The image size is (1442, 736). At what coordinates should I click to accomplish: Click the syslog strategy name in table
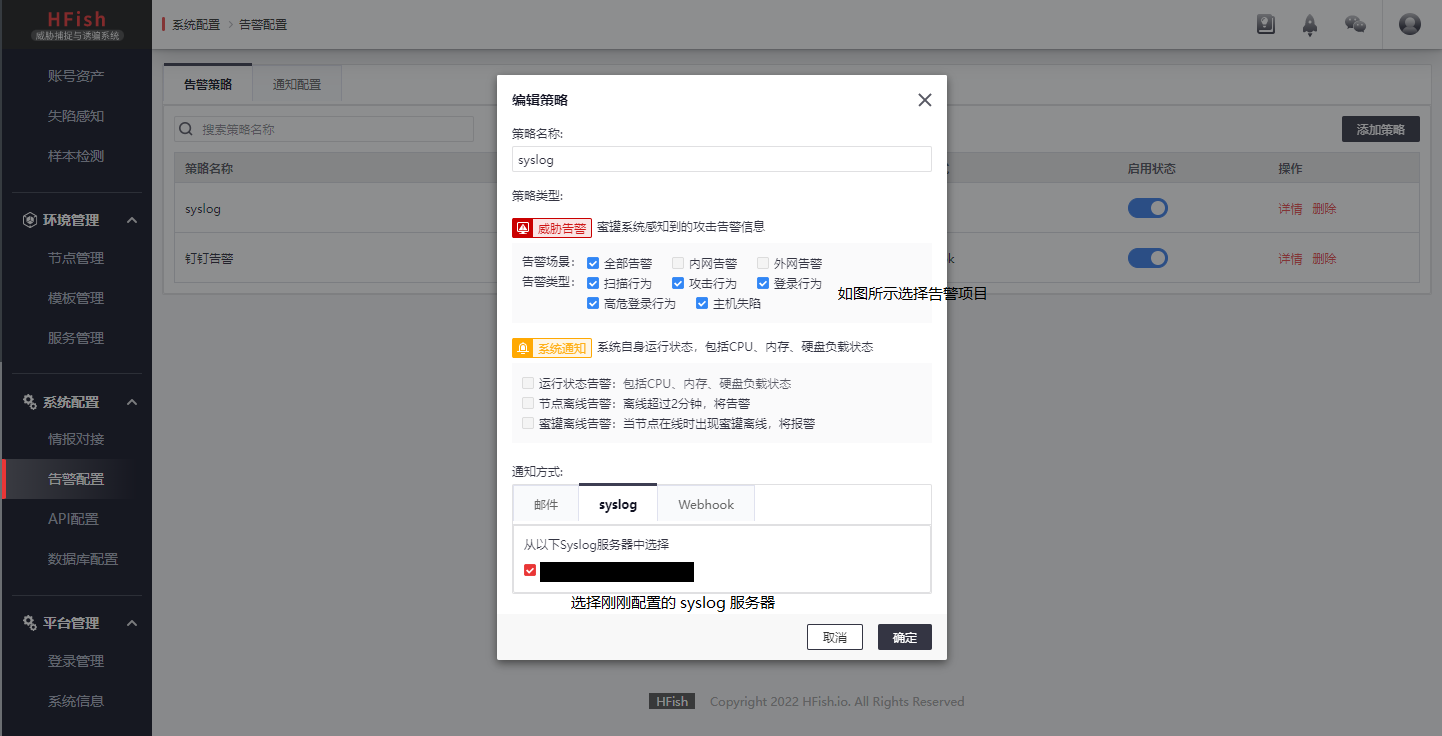click(x=203, y=209)
